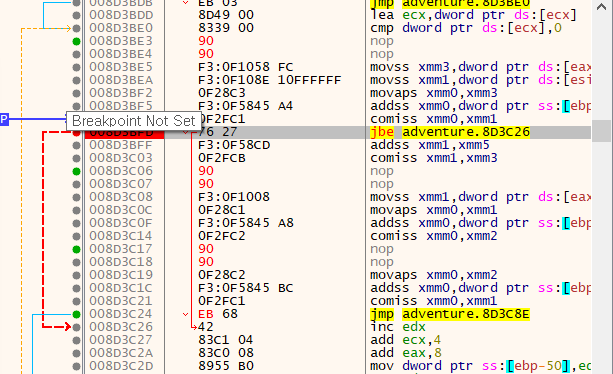Click opcode bytes 0F2FC2
This screenshot has height=374, width=613.
(222, 236)
